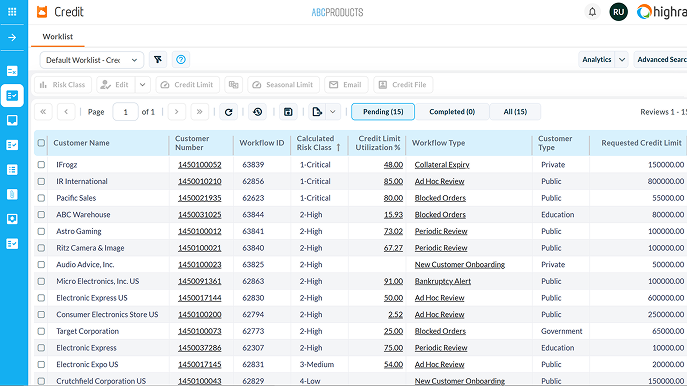Open the fourth sidebar module icon
This screenshot has width=687, height=386.
click(12, 145)
